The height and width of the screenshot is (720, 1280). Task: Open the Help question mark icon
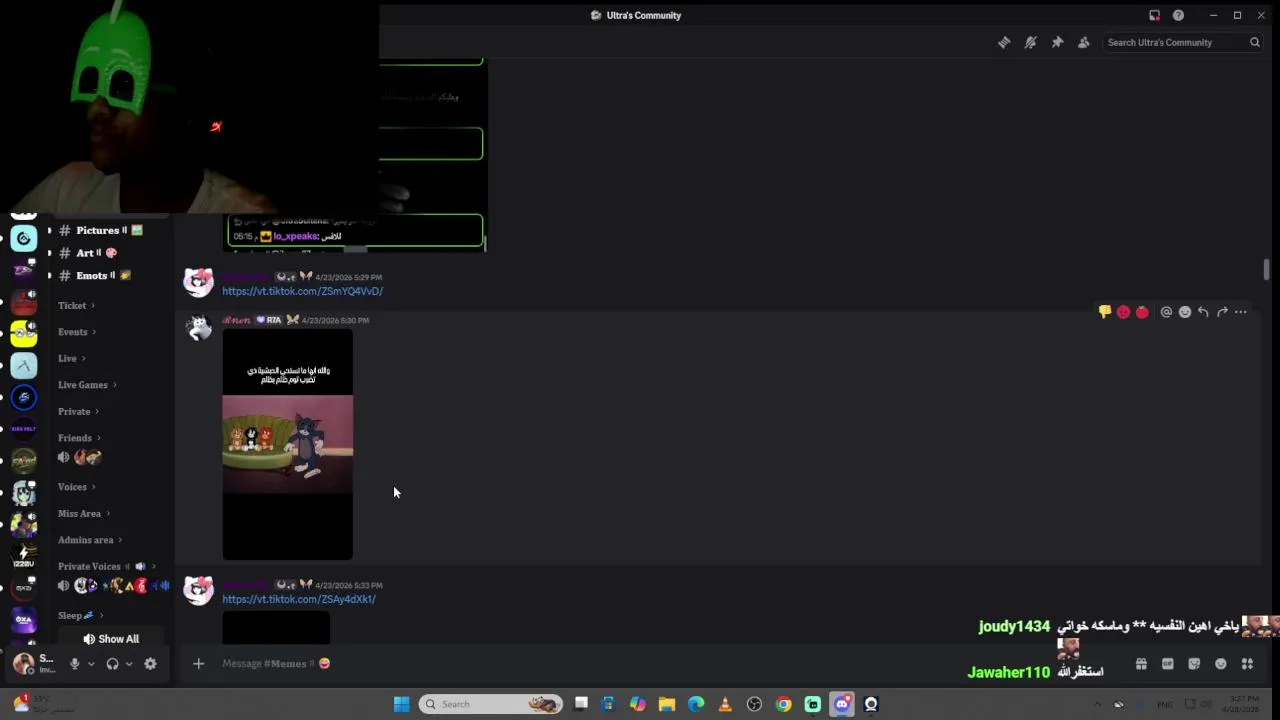(x=1178, y=15)
